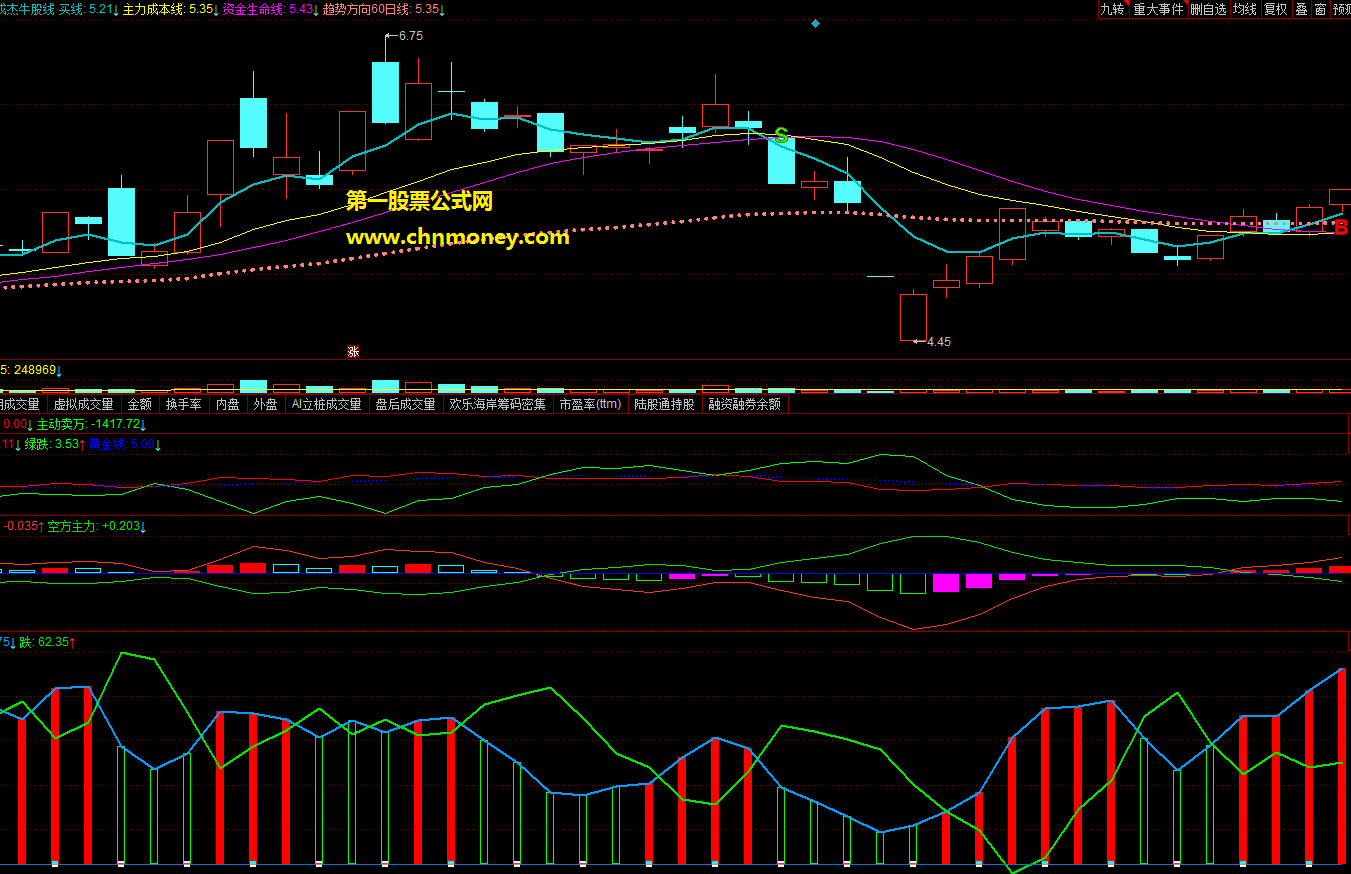Click the 绿跌: 3.53 indicator label
Image resolution: width=1351 pixels, height=874 pixels.
pos(56,444)
